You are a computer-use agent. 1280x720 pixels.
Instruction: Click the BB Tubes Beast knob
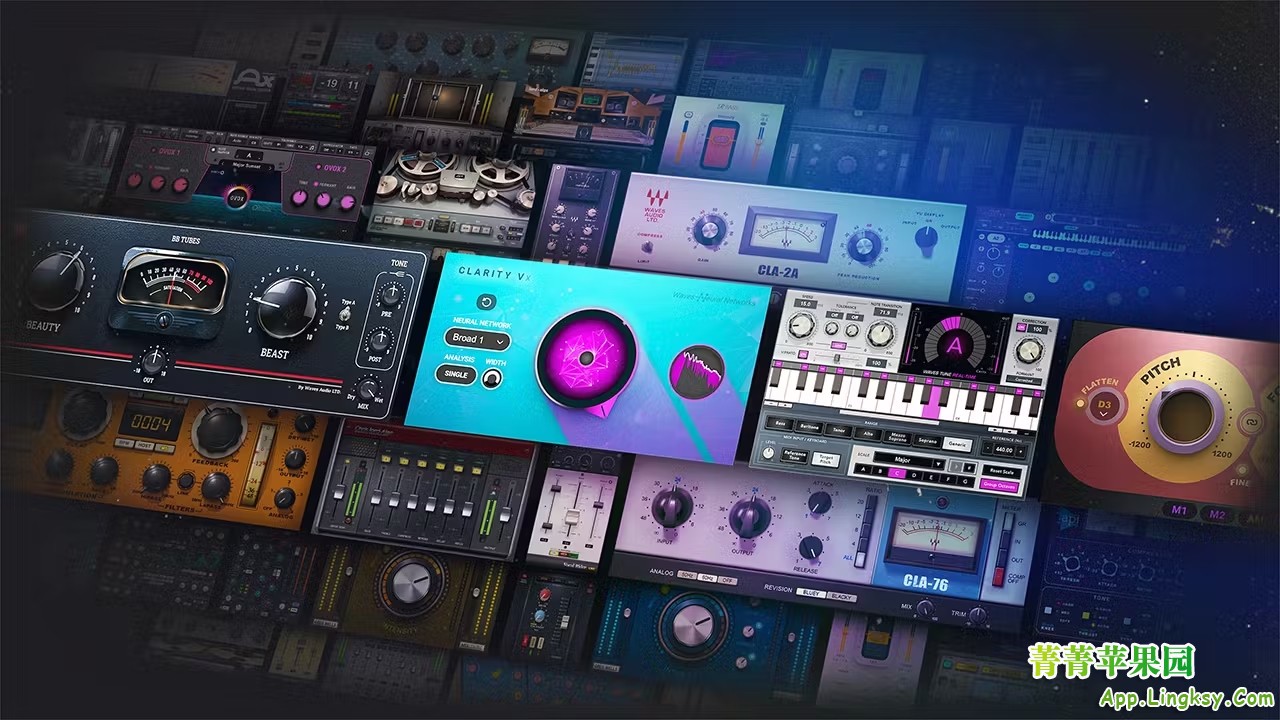(285, 308)
